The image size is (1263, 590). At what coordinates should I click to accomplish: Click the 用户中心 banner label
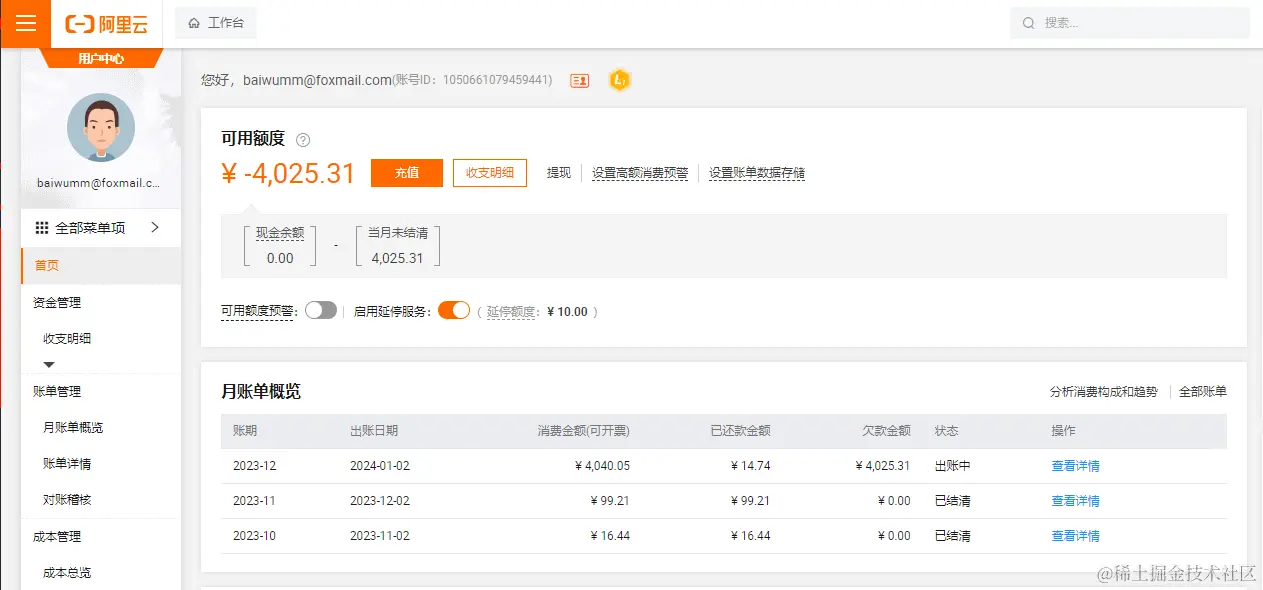(101, 59)
